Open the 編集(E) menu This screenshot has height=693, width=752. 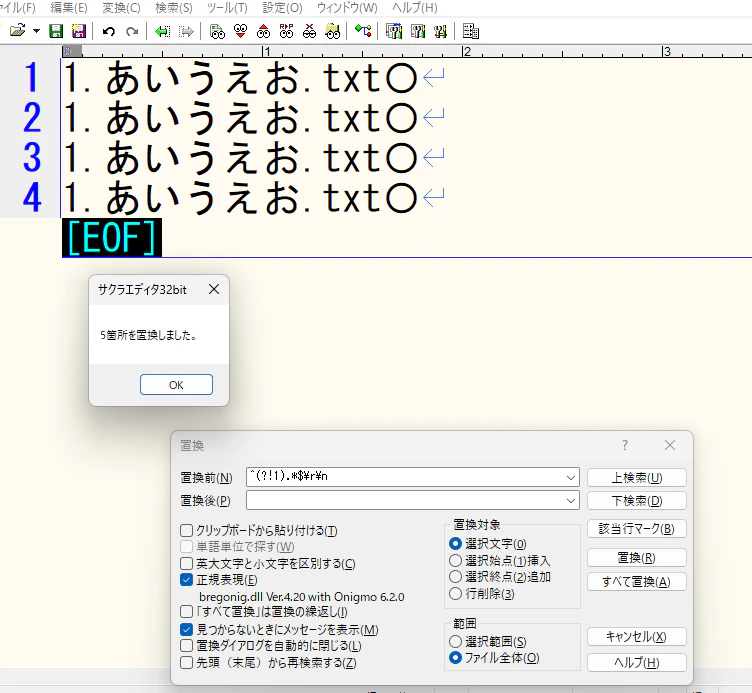coord(69,8)
